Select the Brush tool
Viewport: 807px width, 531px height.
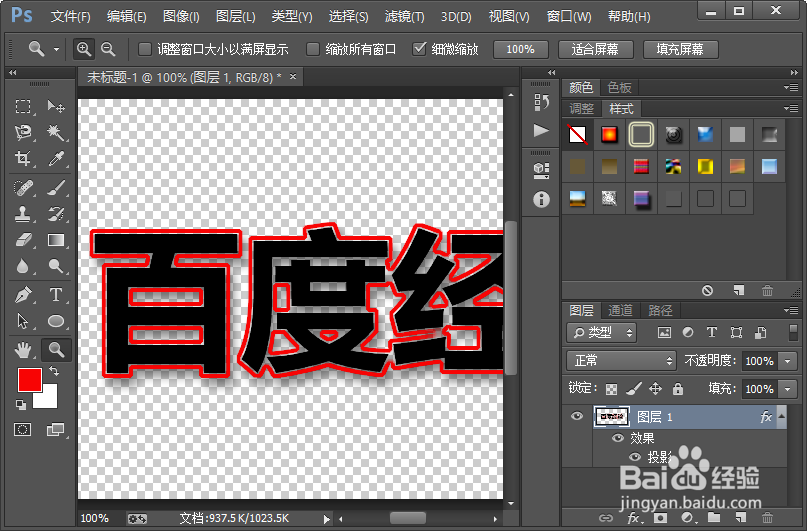56,187
